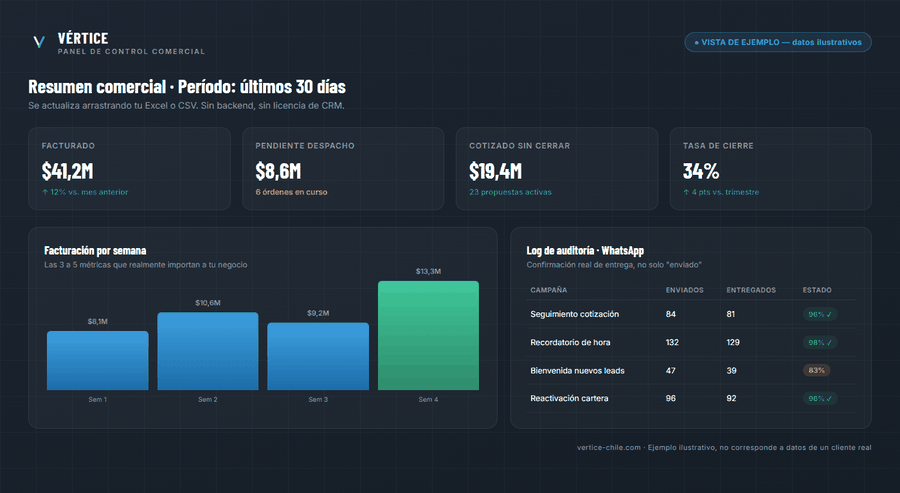Select the Recordatorio de hora campaign row
Image resolution: width=900 pixels, height=493 pixels.
click(x=691, y=342)
